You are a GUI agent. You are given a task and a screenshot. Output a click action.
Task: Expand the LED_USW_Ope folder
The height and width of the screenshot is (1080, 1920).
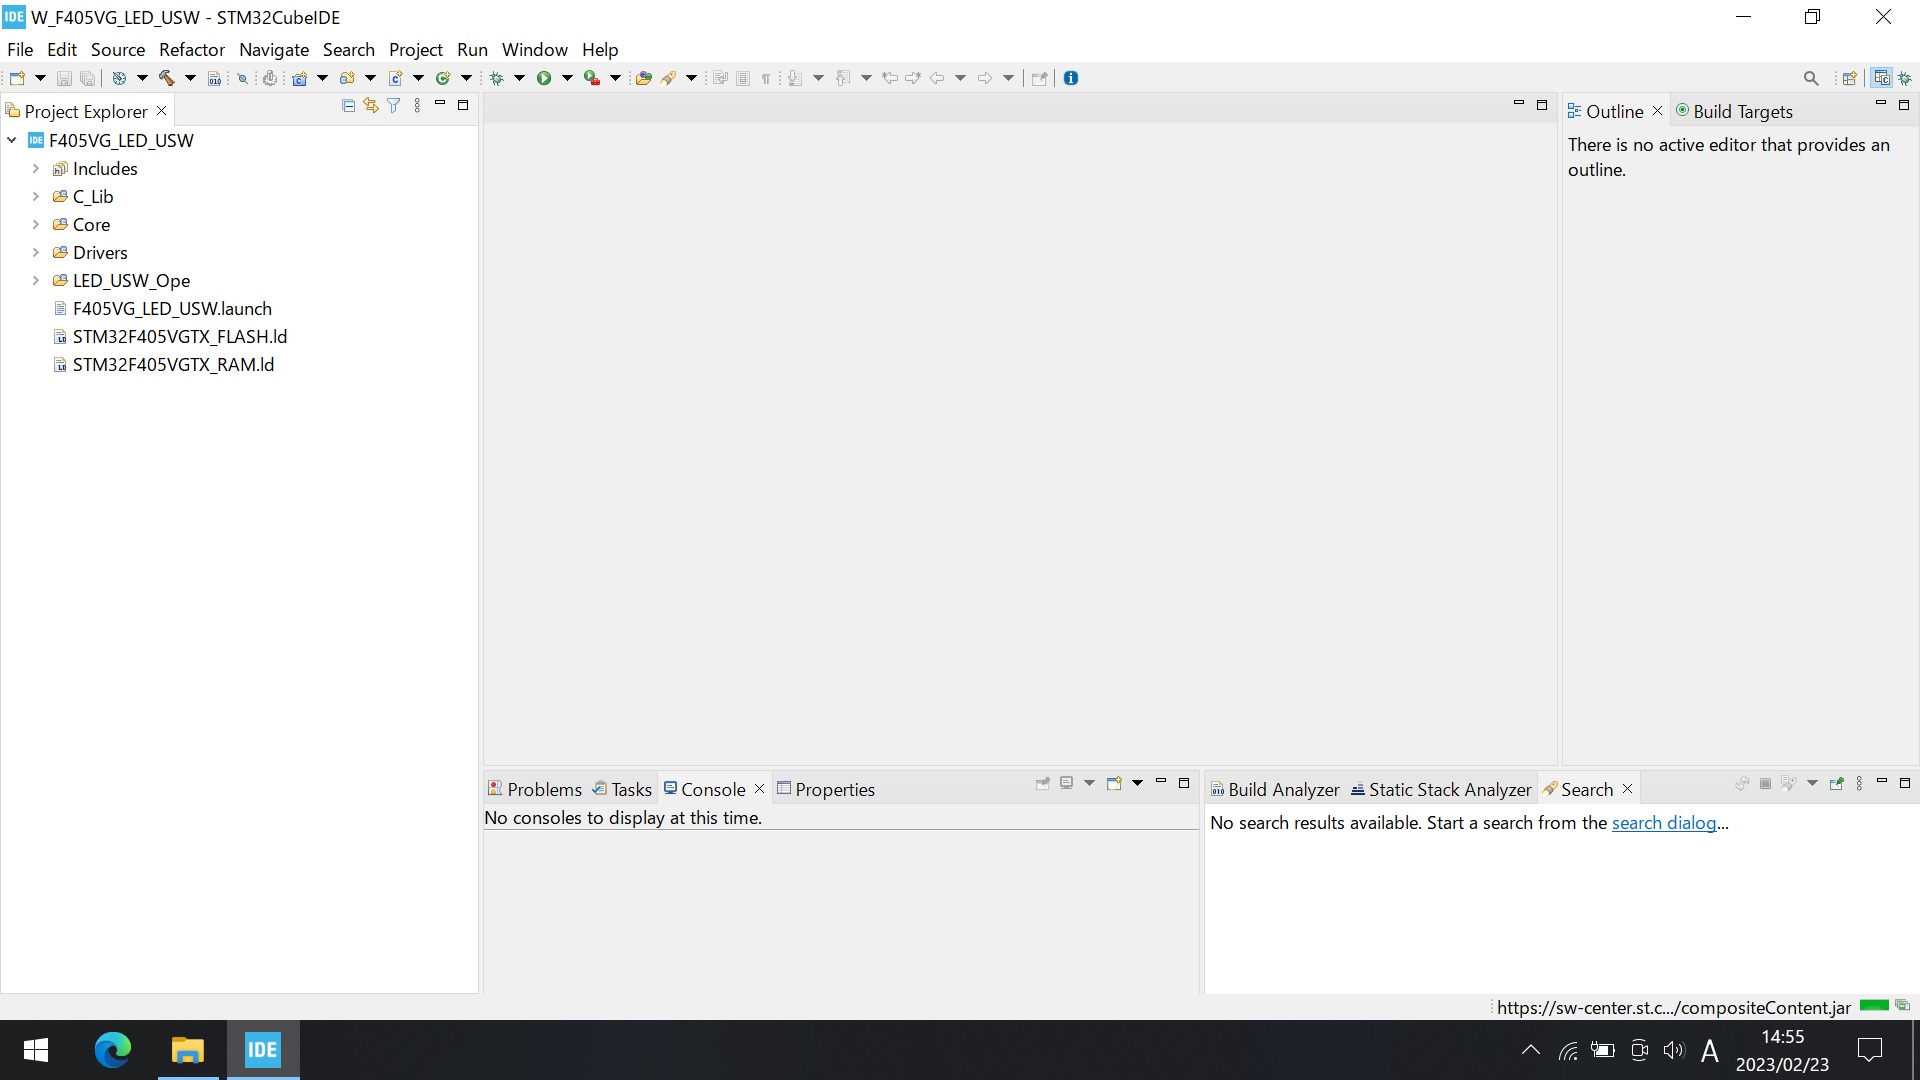pyautogui.click(x=36, y=281)
